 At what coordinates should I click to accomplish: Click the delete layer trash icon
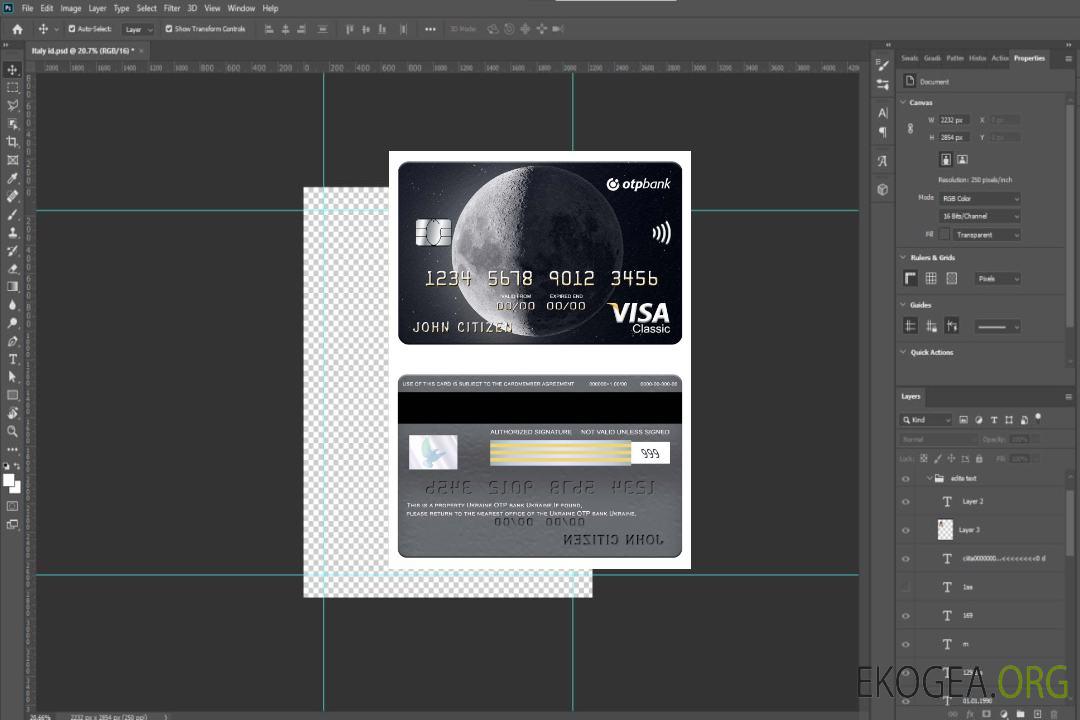point(1054,714)
